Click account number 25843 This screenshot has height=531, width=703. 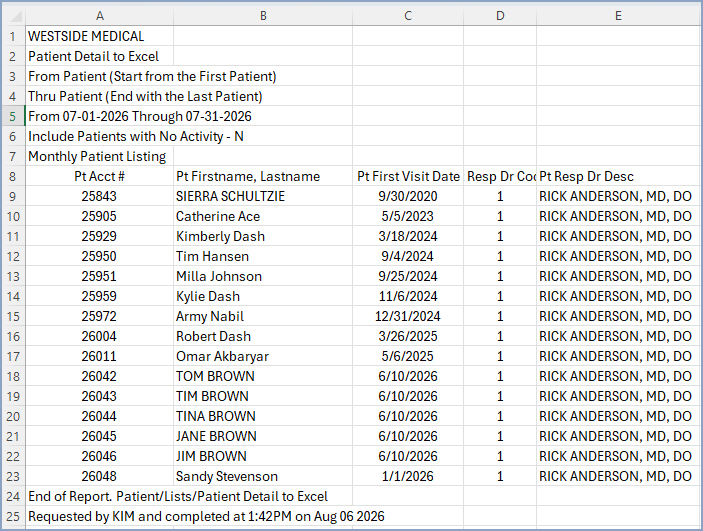coord(100,196)
